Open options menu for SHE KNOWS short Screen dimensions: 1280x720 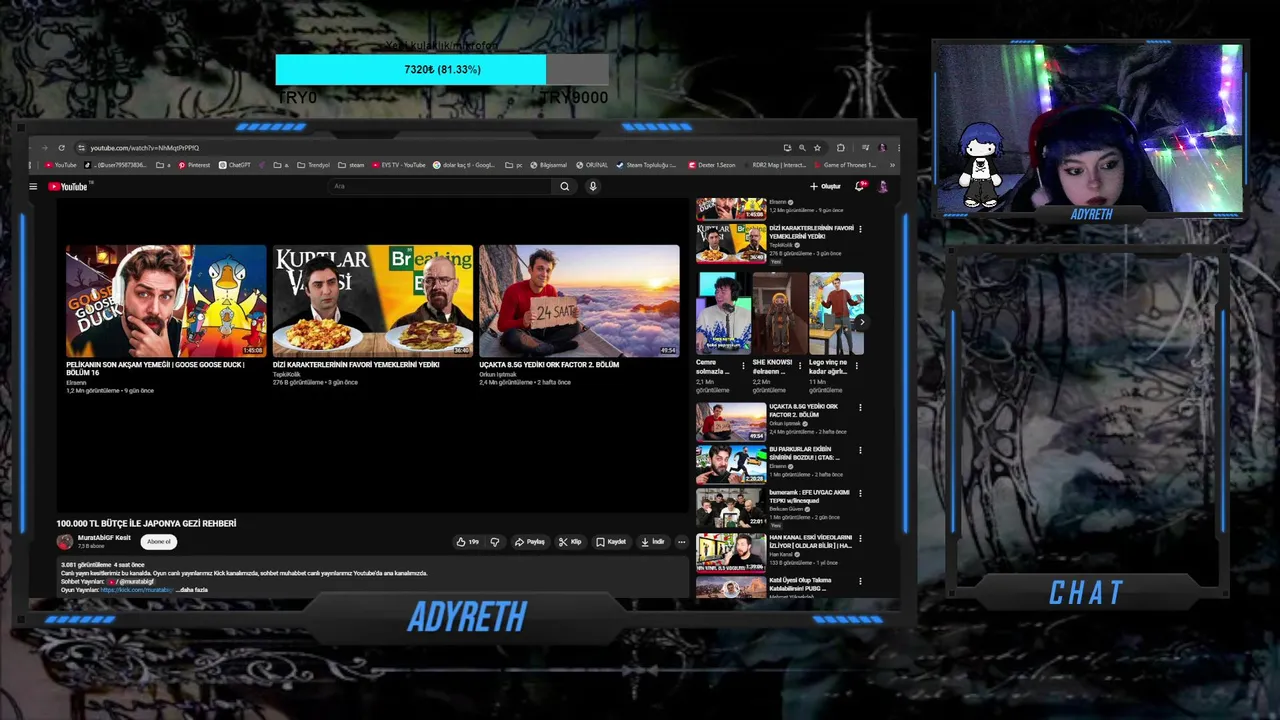[x=800, y=365]
